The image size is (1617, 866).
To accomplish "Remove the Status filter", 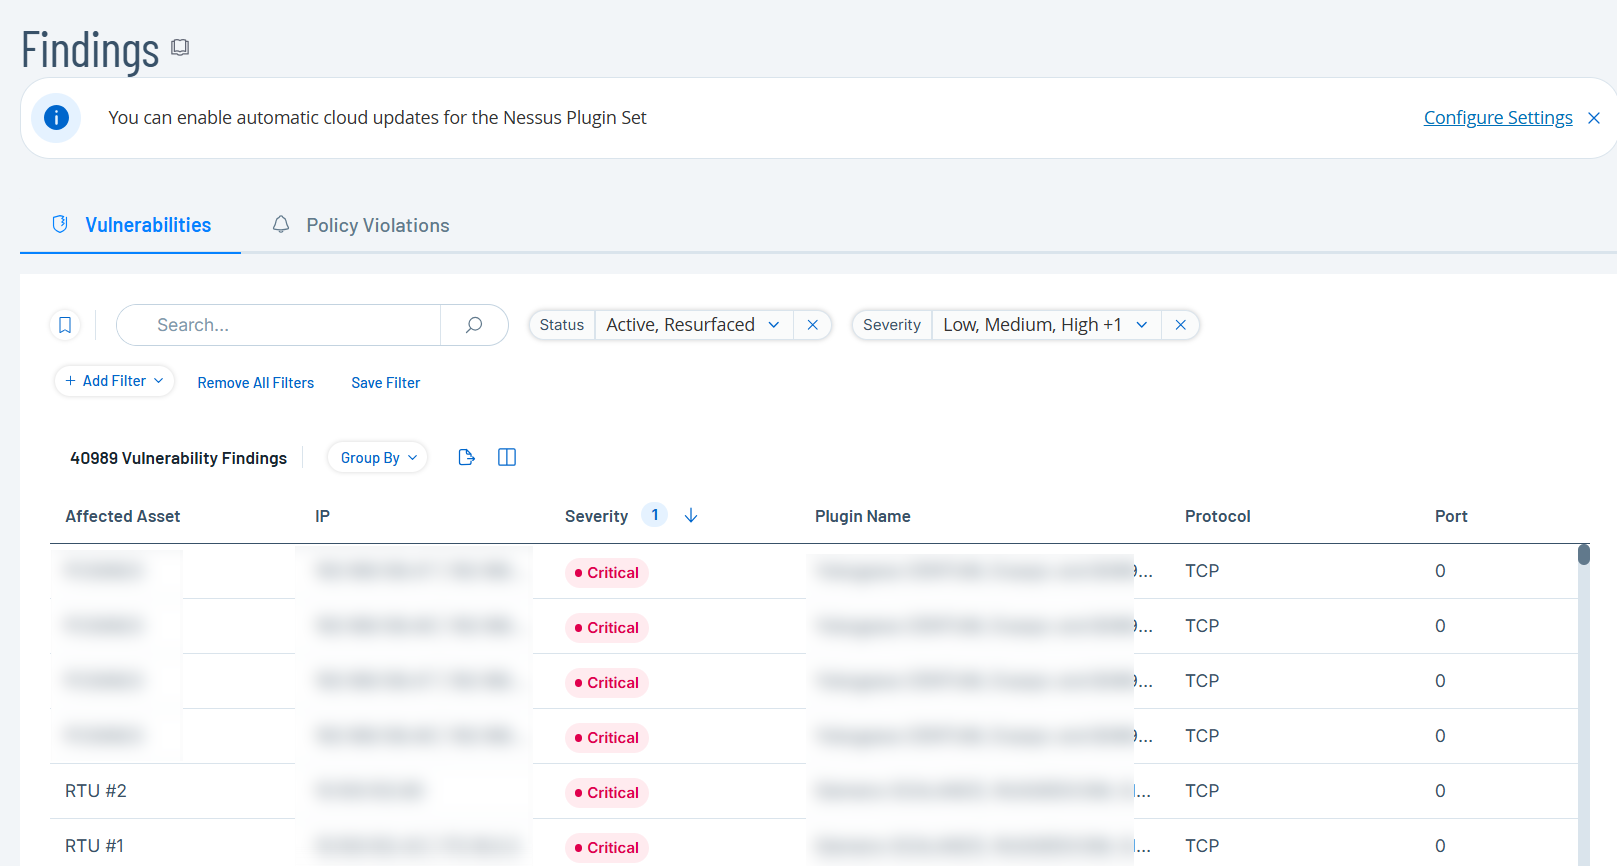I will tap(813, 325).
